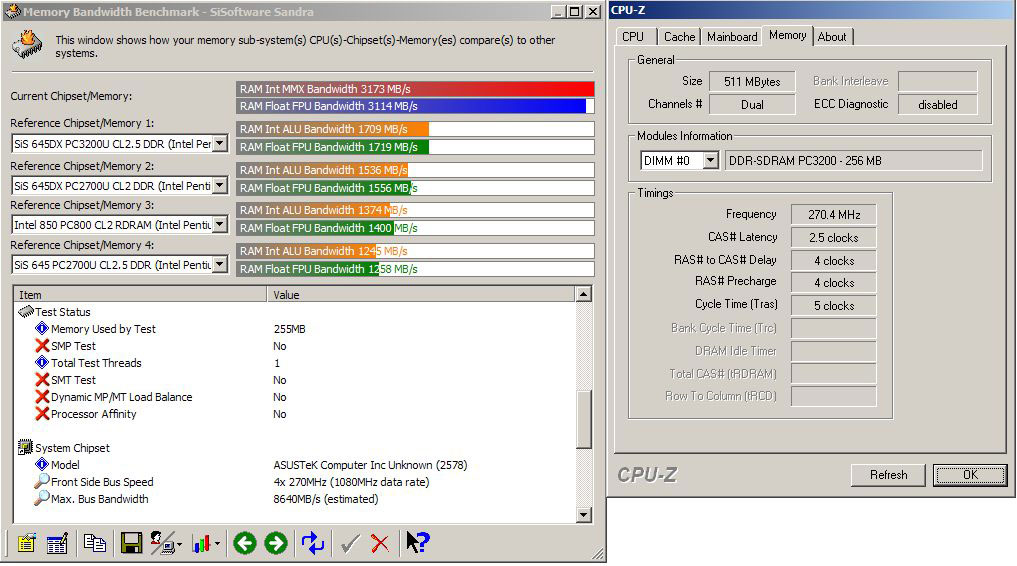
Task: Open dropdown arrow next to the bar chart icon
Action: (x=217, y=545)
